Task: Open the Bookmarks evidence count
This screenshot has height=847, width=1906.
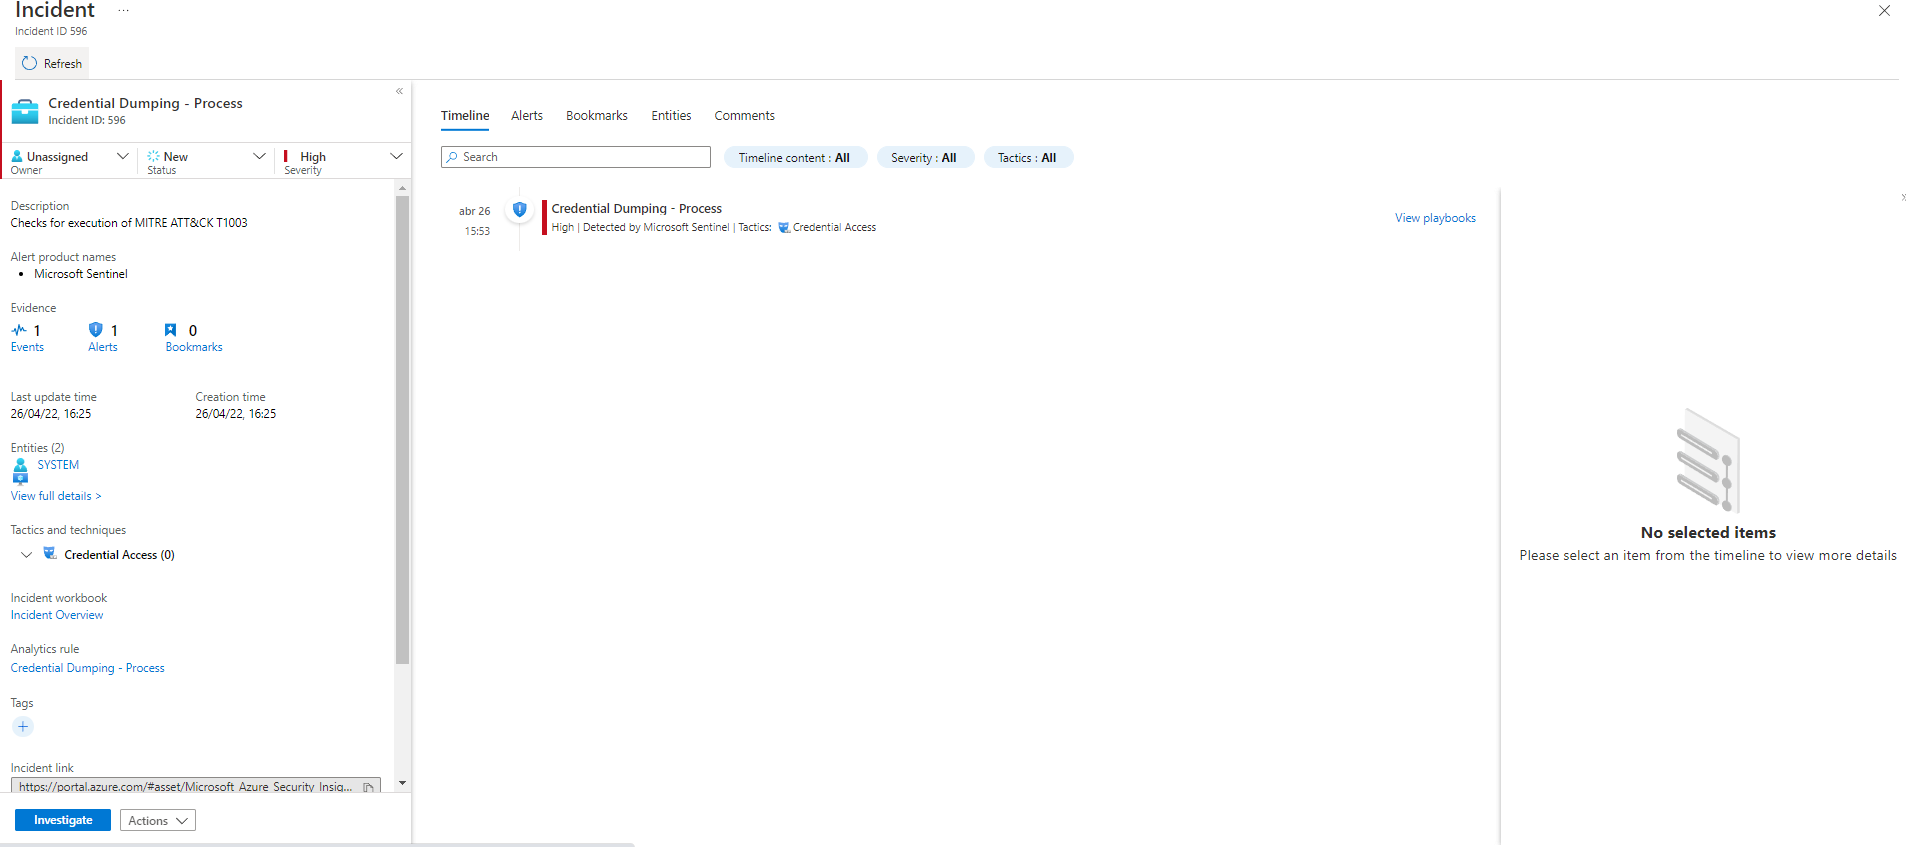Action: 171,331
